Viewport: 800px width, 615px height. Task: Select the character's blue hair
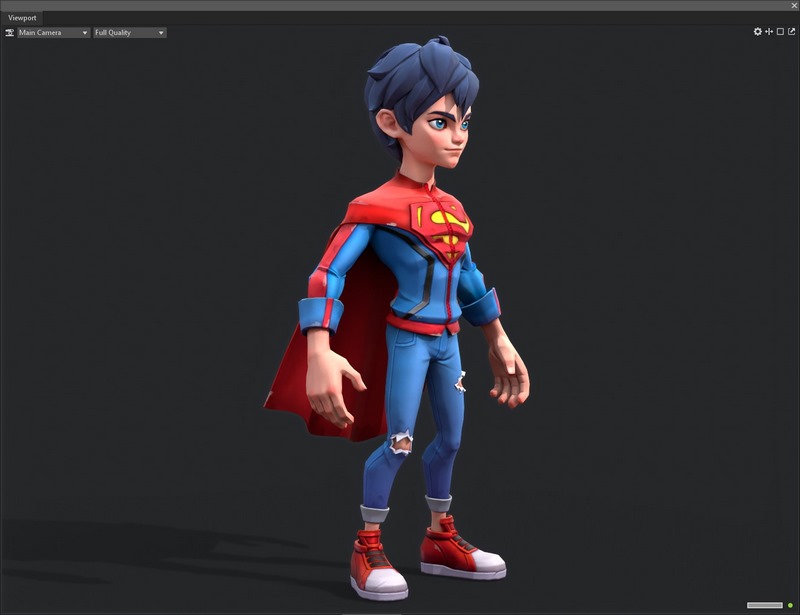coord(413,75)
